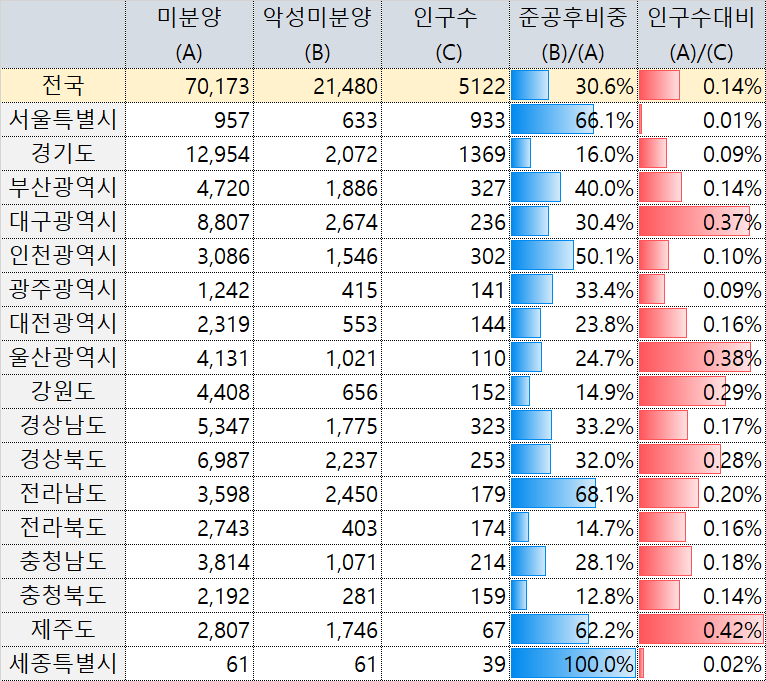Select the 1,071 cell for 충청남도
Image resolution: width=766 pixels, height=681 pixels.
318,561
